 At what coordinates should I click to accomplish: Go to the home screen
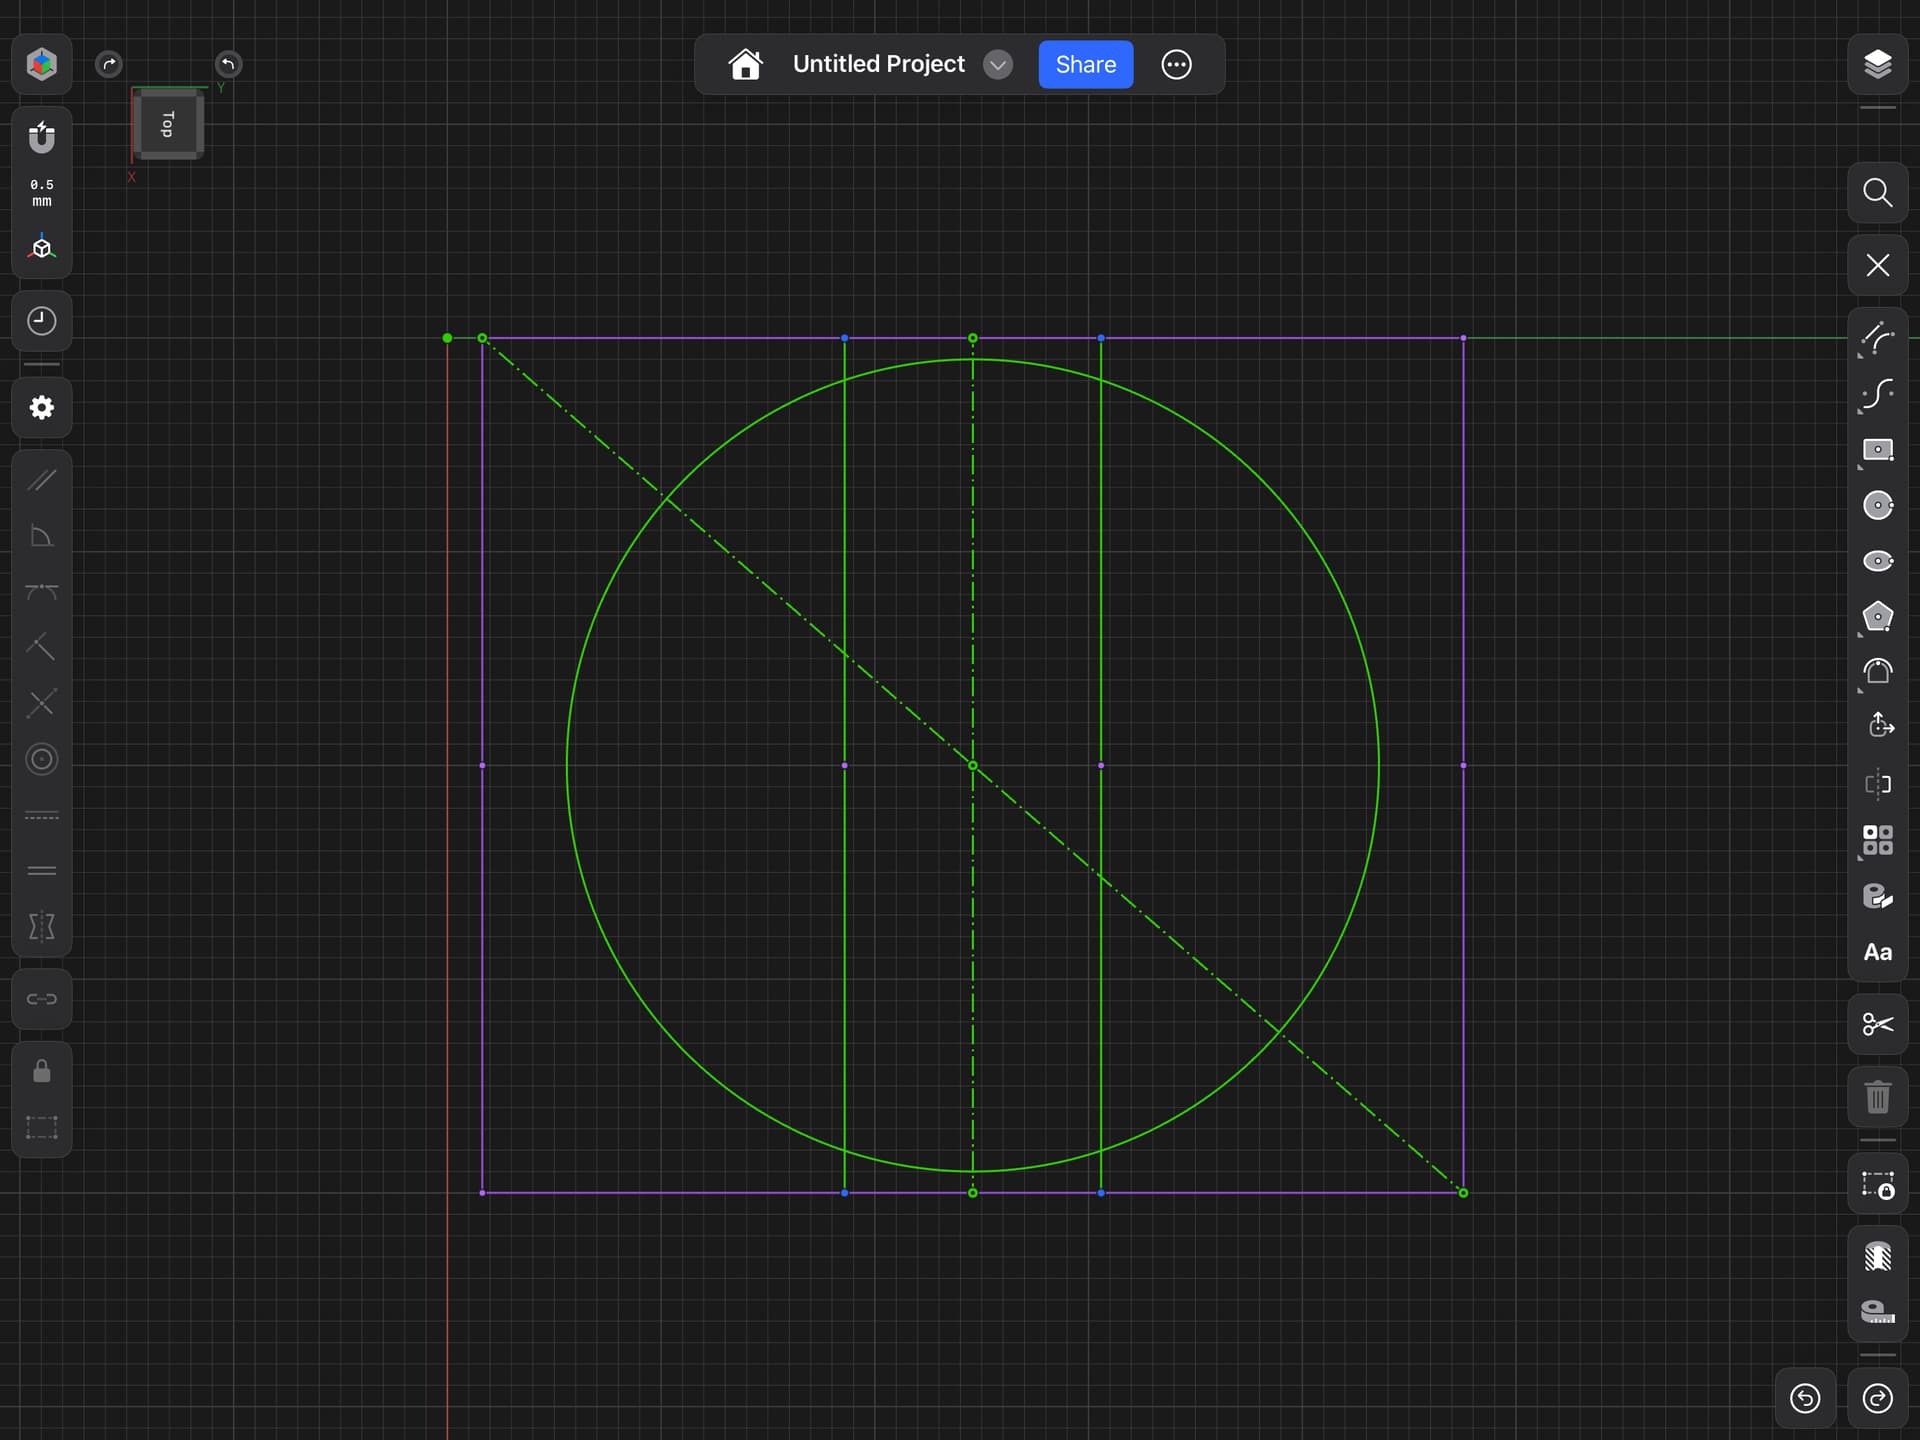[745, 64]
